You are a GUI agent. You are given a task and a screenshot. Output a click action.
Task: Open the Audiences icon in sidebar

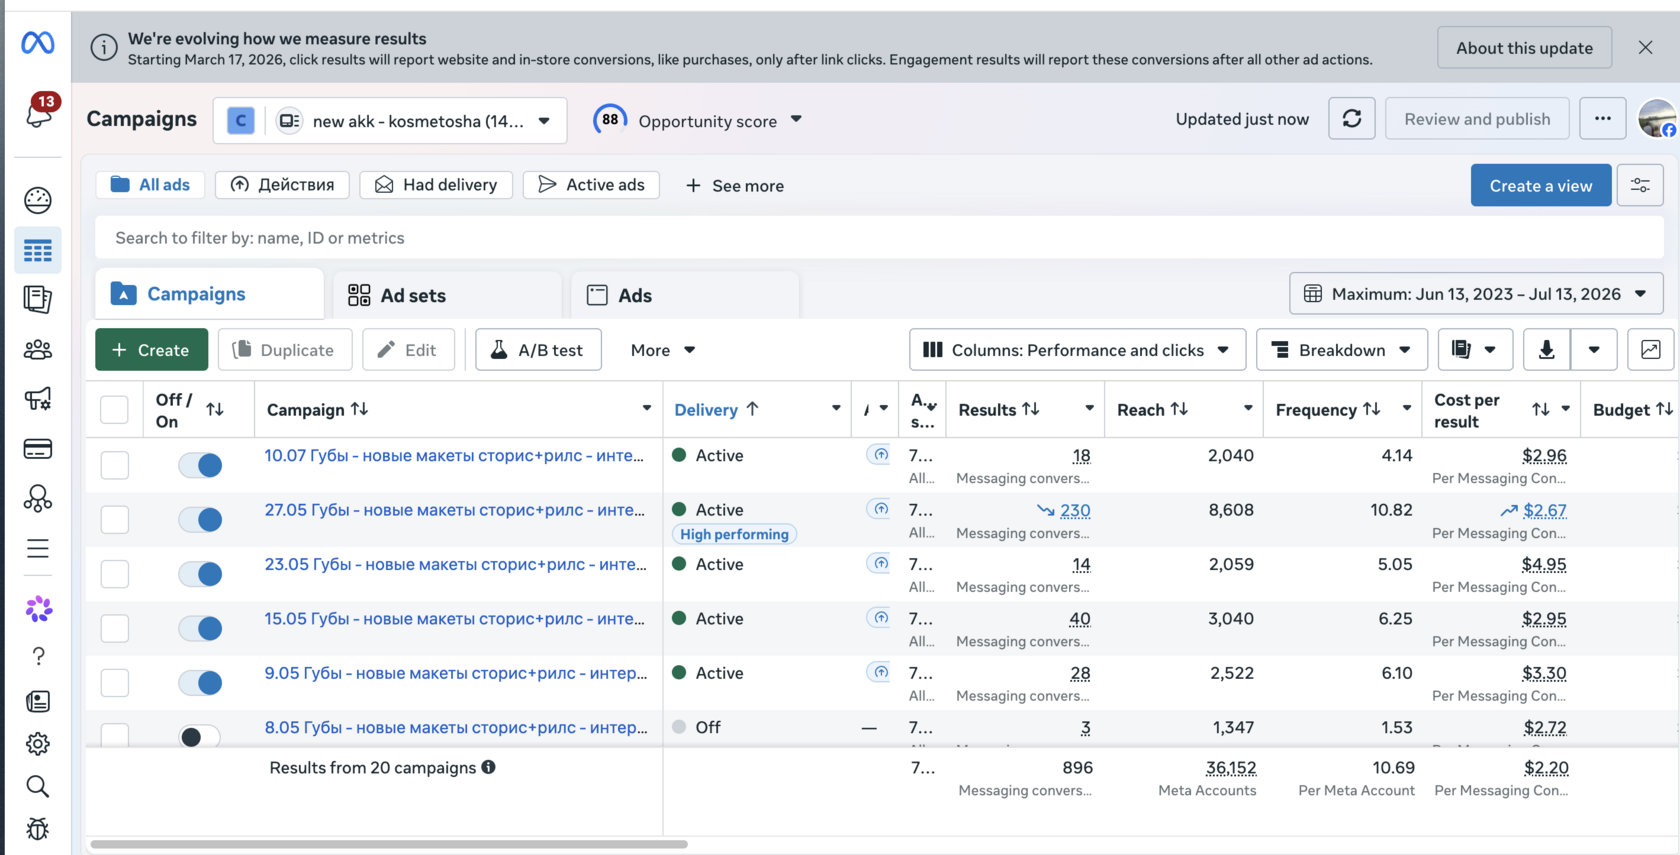38,350
